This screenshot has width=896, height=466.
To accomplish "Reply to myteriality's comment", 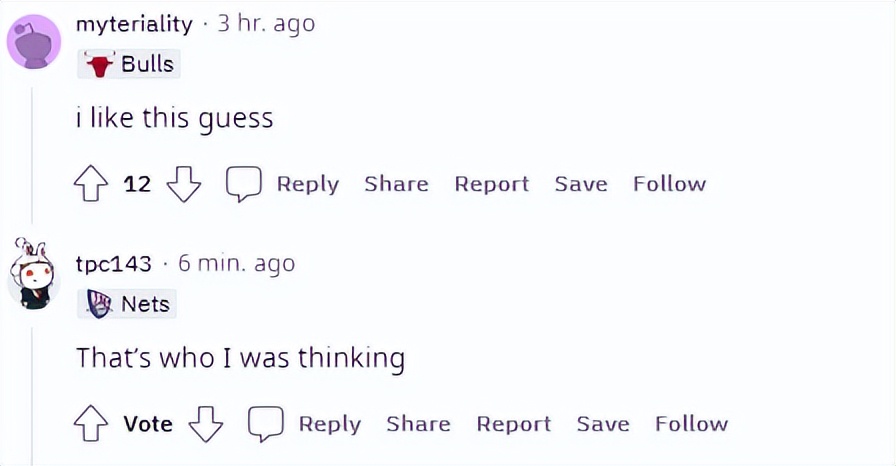I will point(308,184).
